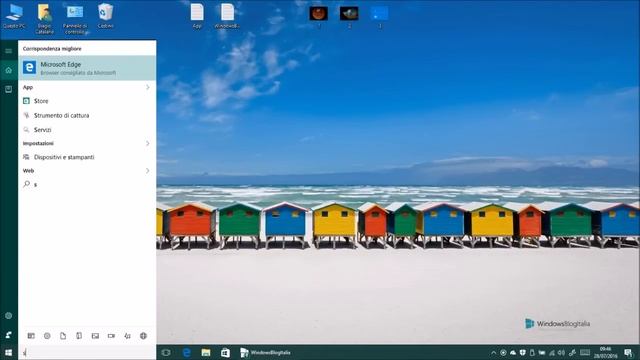The image size is (640, 360).
Task: Click the Impostazioni category heading
Action: click(x=38, y=143)
